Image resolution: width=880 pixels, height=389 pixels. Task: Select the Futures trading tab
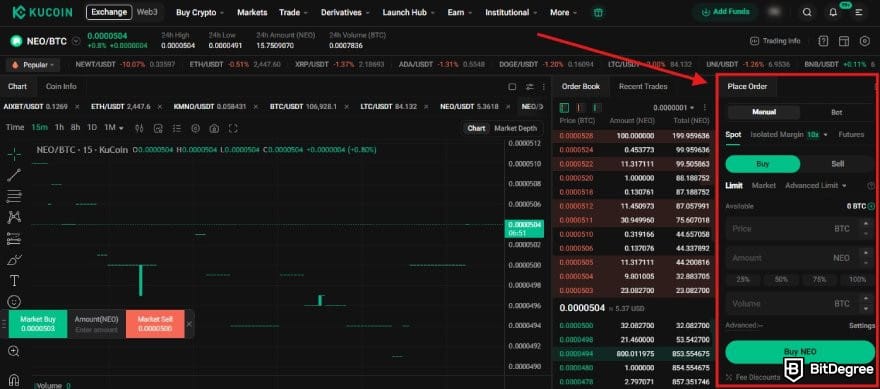pos(851,135)
